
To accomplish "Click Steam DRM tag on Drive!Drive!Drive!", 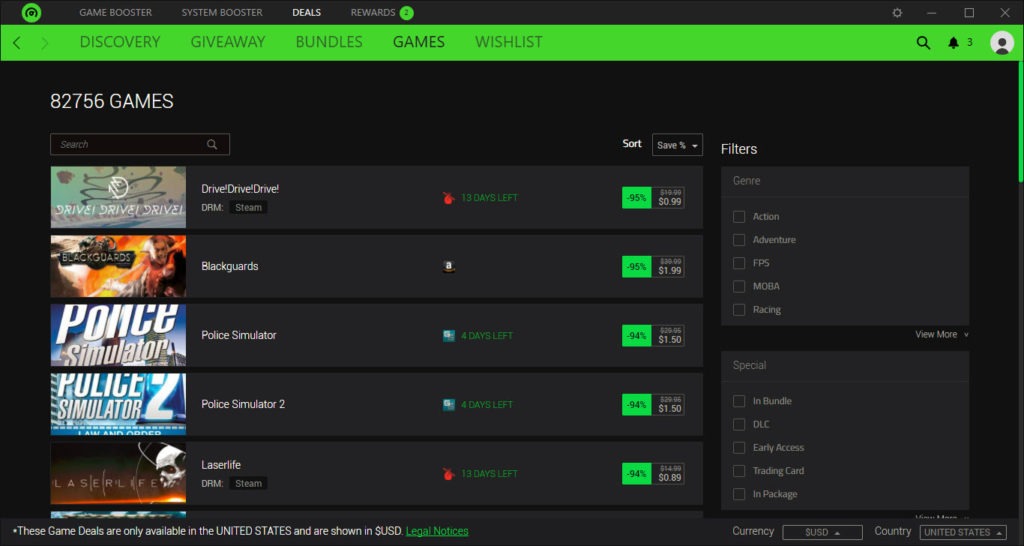I will [248, 208].
